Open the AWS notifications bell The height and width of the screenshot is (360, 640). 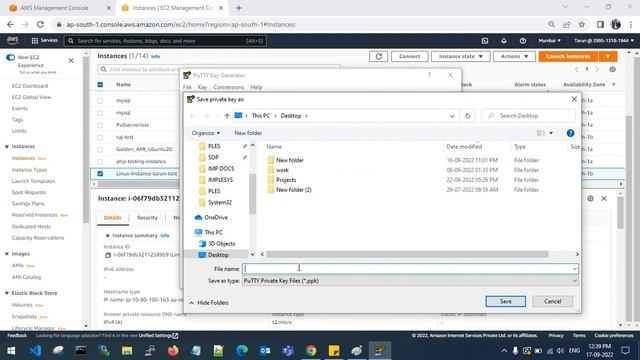click(x=504, y=41)
